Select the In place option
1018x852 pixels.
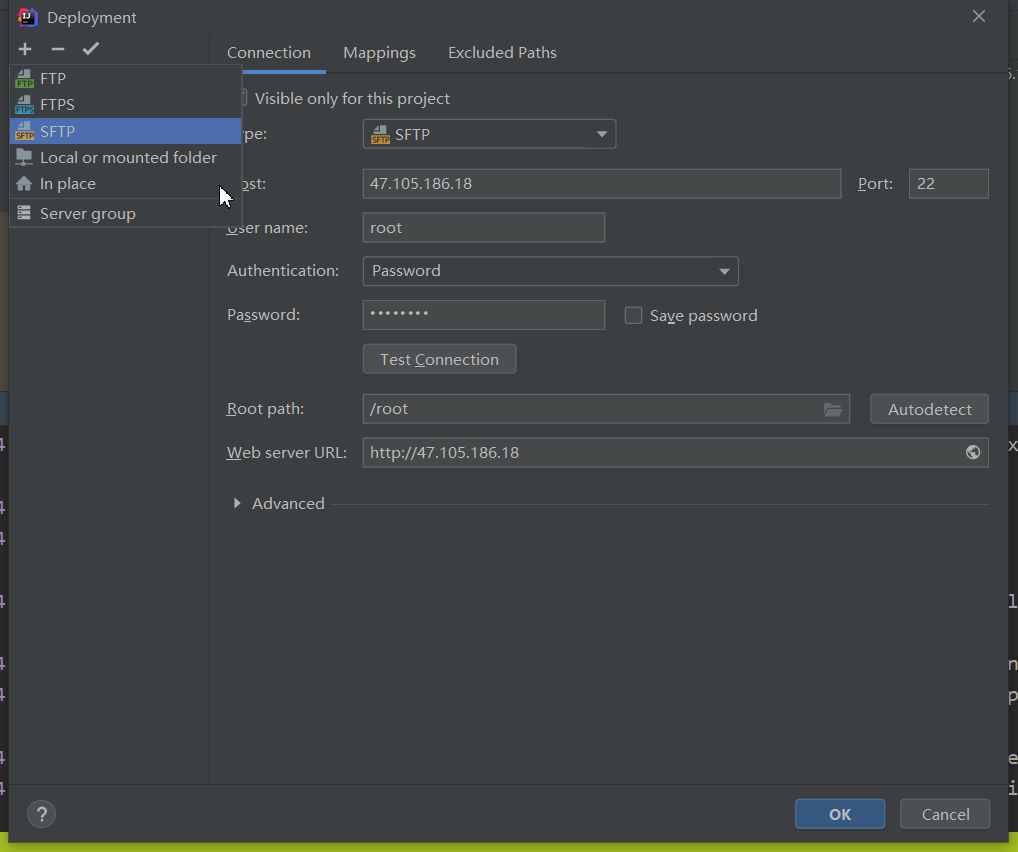point(125,184)
